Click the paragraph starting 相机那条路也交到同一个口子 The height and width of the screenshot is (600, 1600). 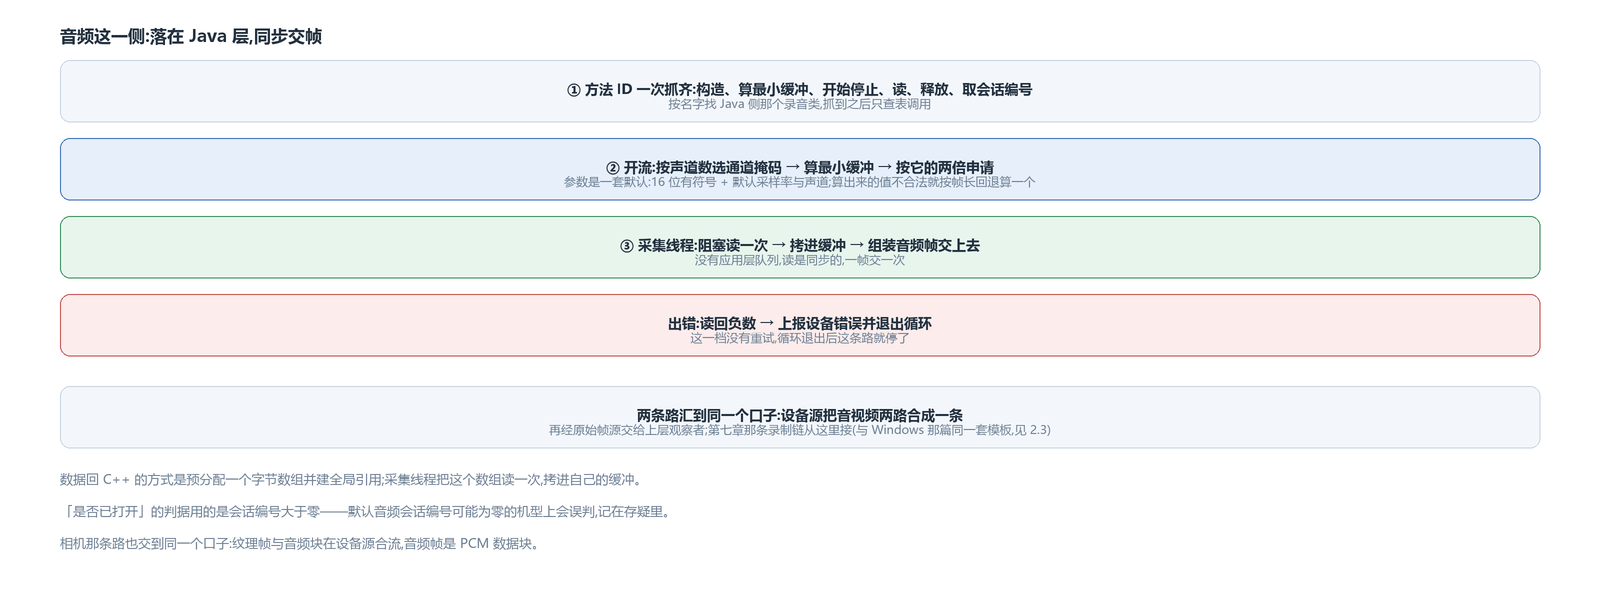[300, 544]
